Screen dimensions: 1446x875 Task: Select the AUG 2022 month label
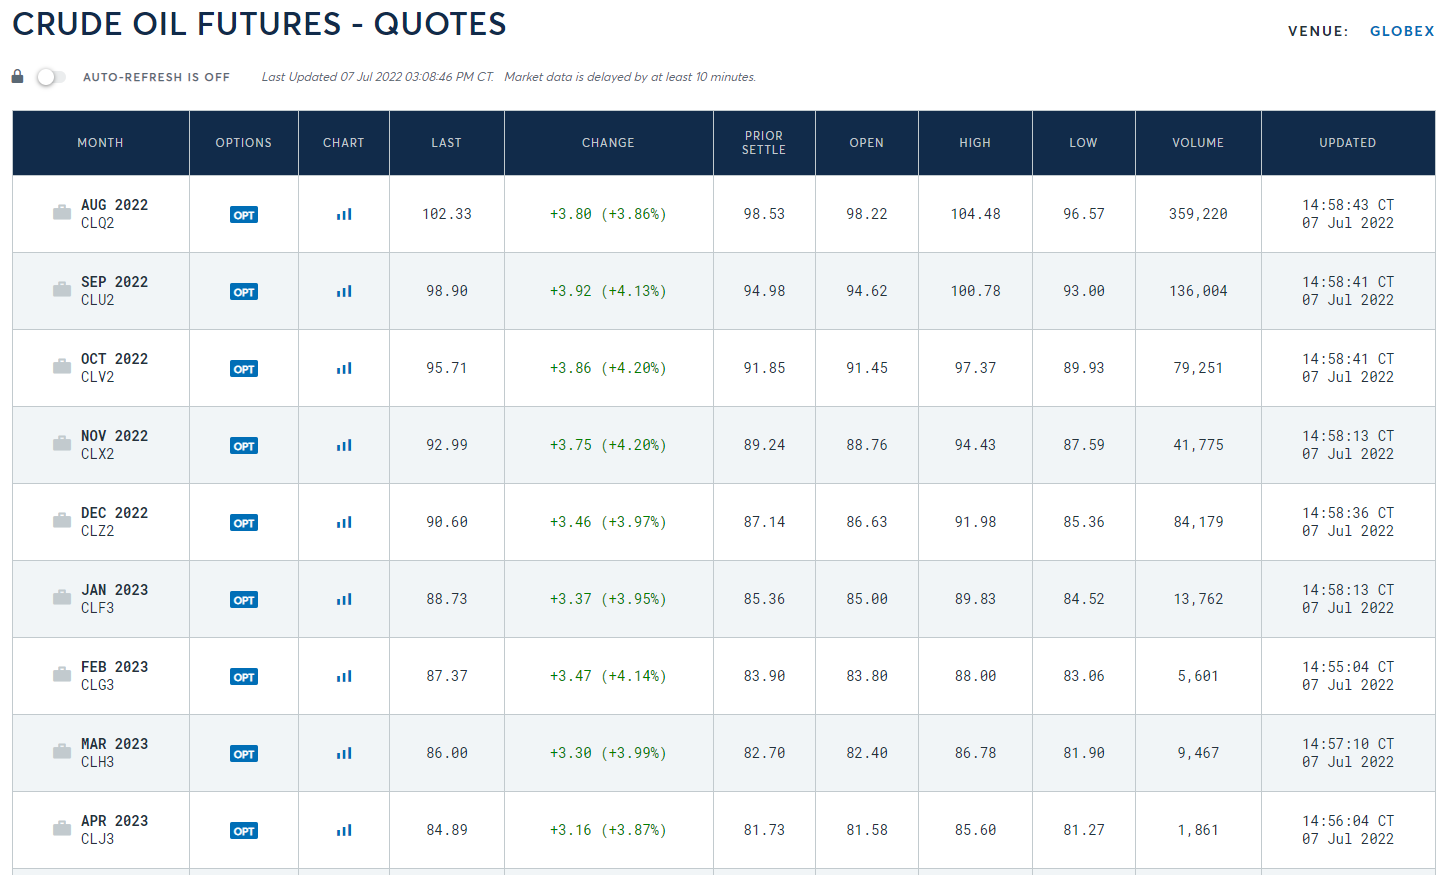click(x=114, y=205)
